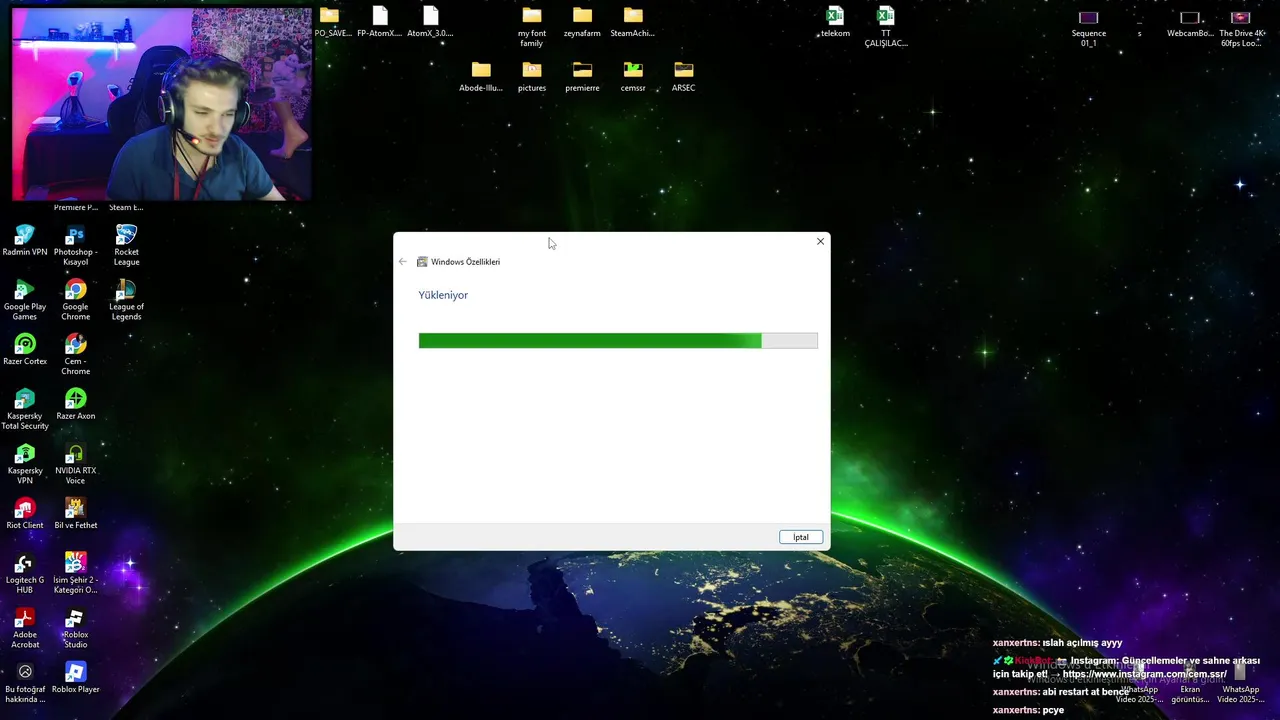Click the Yükleniyor green progress bar
The width and height of the screenshot is (1280, 720).
coord(618,341)
